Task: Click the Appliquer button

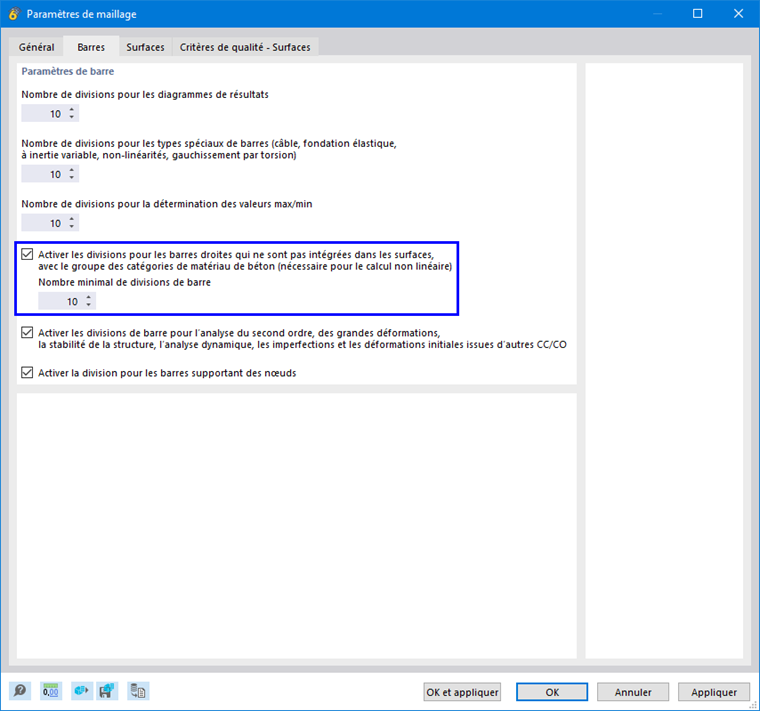Action: click(x=714, y=692)
